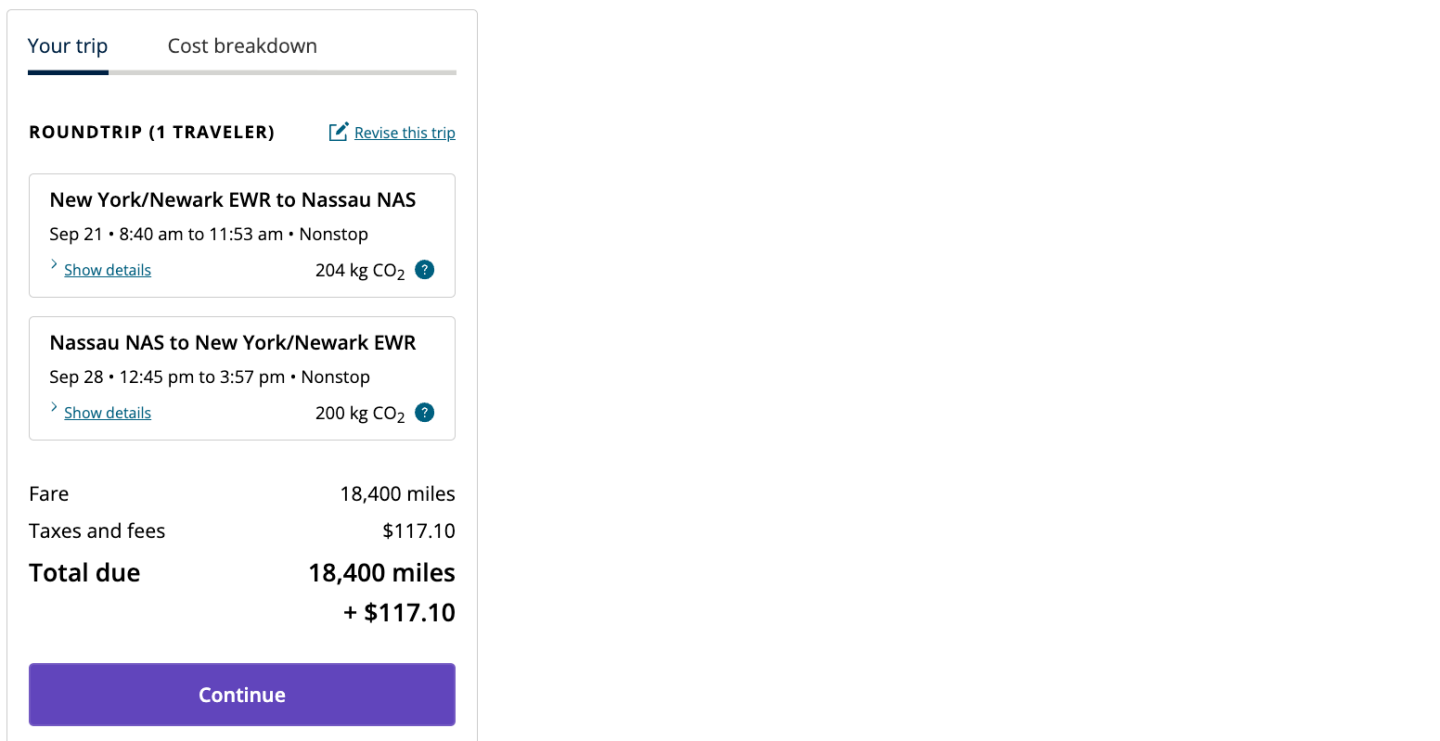Image resolution: width=1440 pixels, height=741 pixels.
Task: Click the New York/Newark EWR to Nassau NAS heading
Action: pyautogui.click(x=232, y=200)
